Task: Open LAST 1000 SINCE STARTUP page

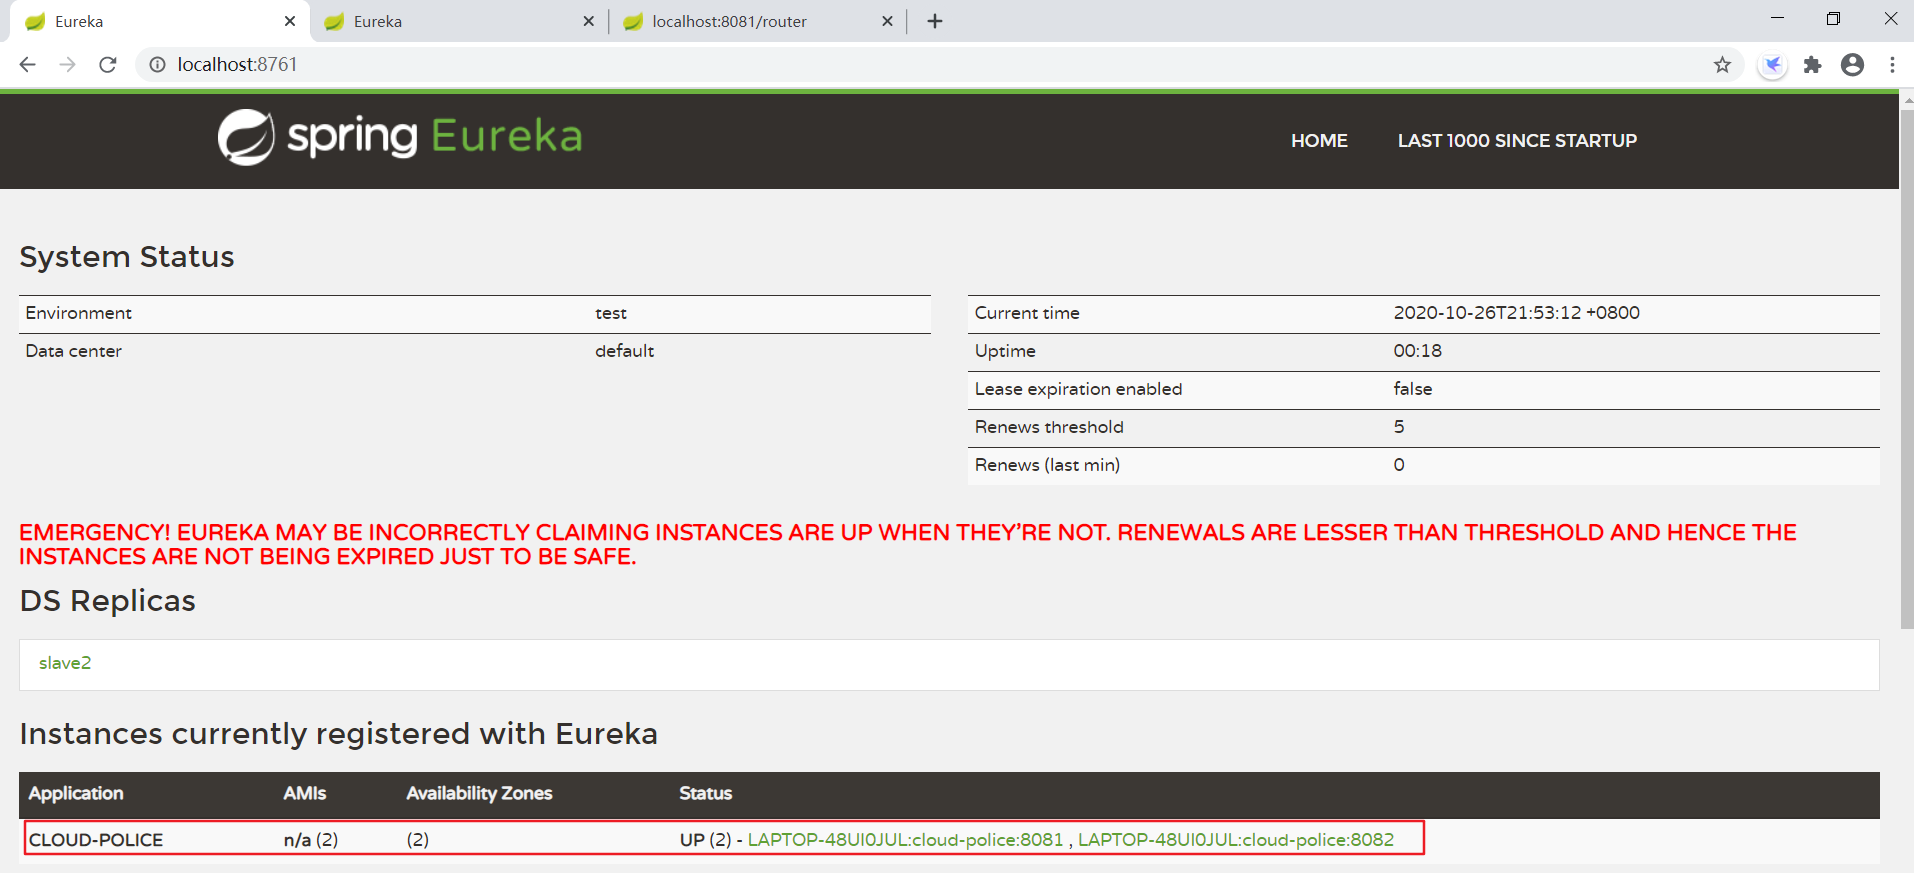Action: (1517, 141)
